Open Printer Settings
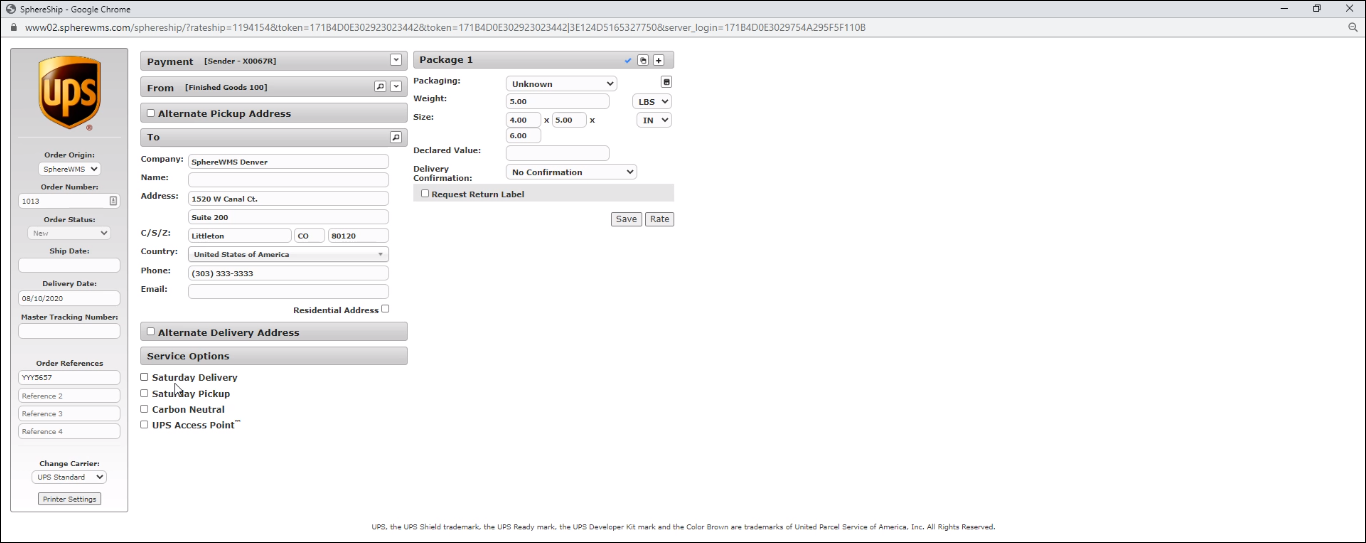This screenshot has height=543, width=1366. point(69,499)
